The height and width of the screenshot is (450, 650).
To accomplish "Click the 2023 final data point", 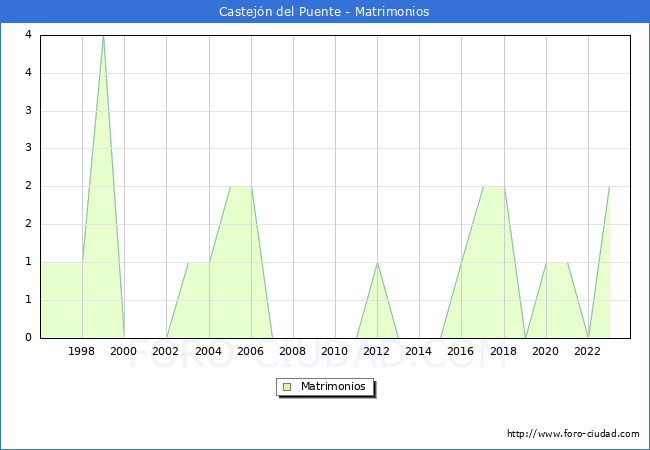I will [x=609, y=187].
